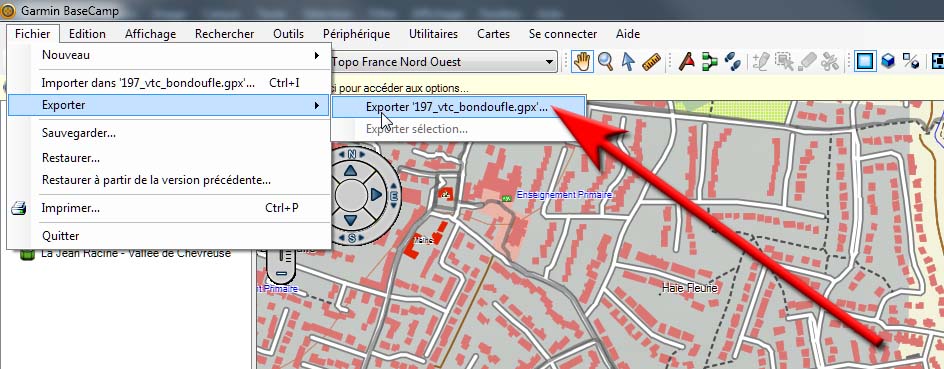Screen dimensions: 944x369
Task: Pan map east with compass arrow
Action: pos(376,194)
